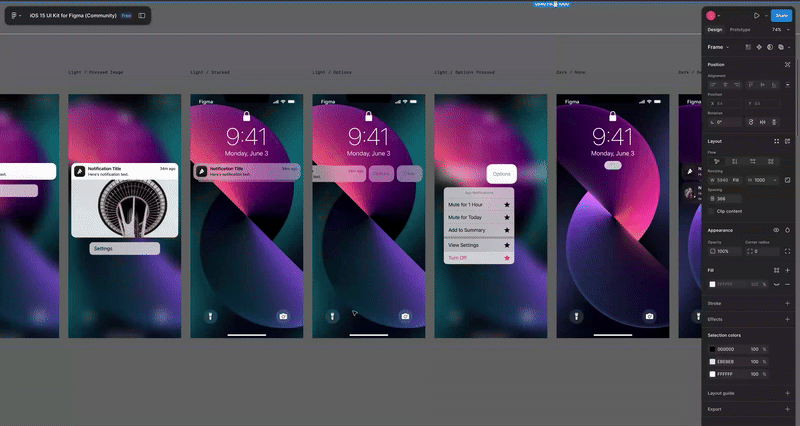This screenshot has height=426, width=800.
Task: Click the width 5840 Fill field
Action: click(724, 180)
